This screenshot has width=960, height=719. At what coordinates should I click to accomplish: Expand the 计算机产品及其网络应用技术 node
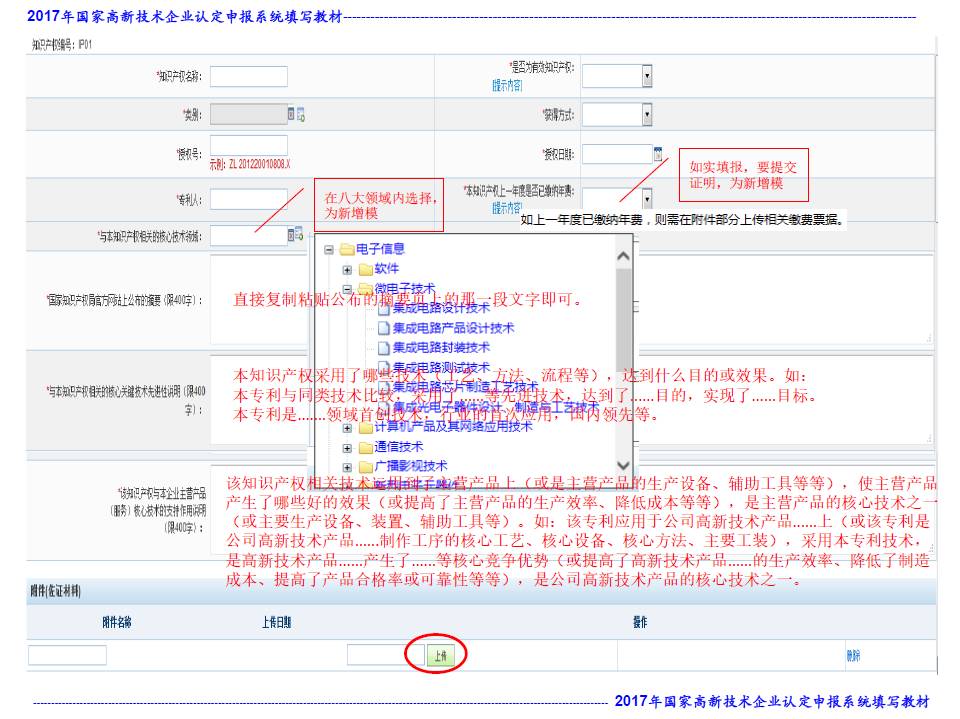point(347,427)
